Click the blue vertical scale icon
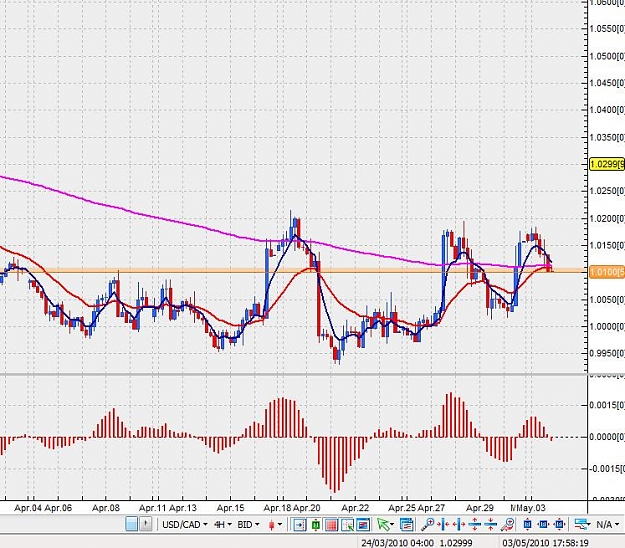This screenshot has height=548, width=625. [528, 524]
